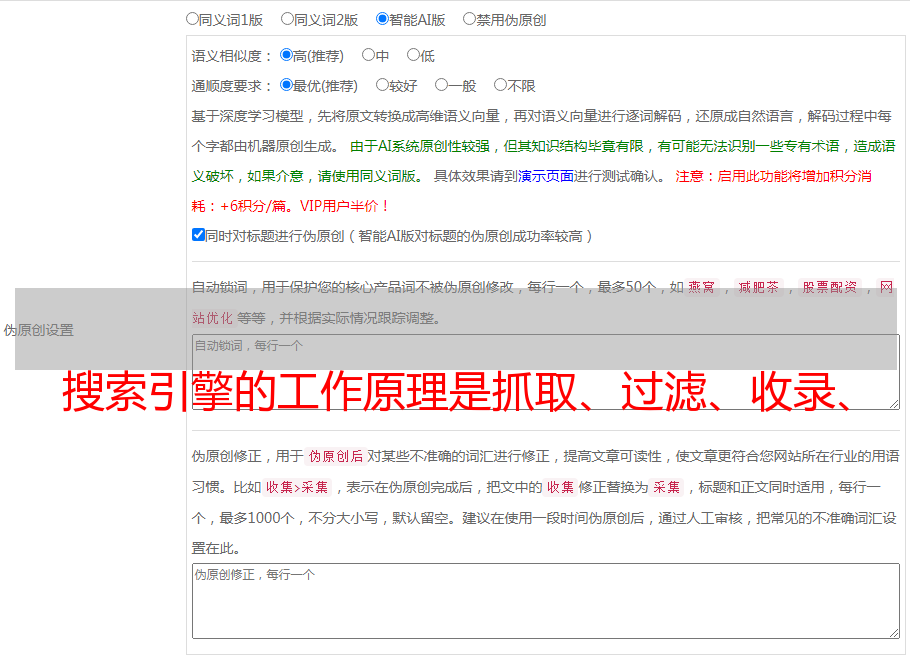Image resolution: width=911 pixels, height=658 pixels.
Task: Grab the resize handle of 自动锁词 textarea
Action: point(894,404)
